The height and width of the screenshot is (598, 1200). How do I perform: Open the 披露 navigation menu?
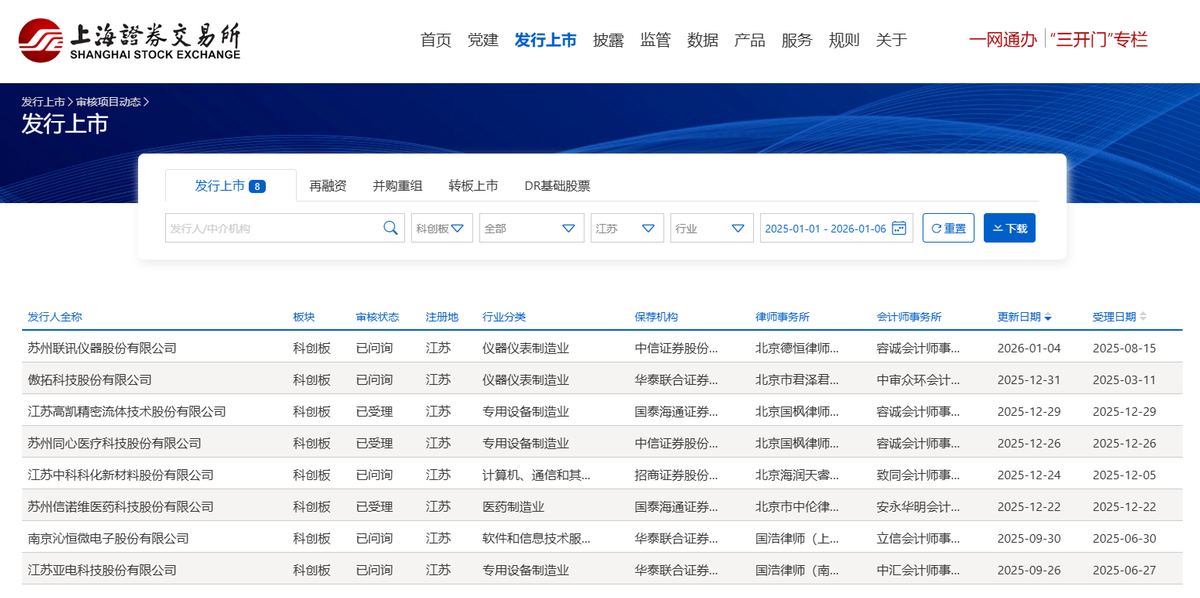tap(608, 40)
